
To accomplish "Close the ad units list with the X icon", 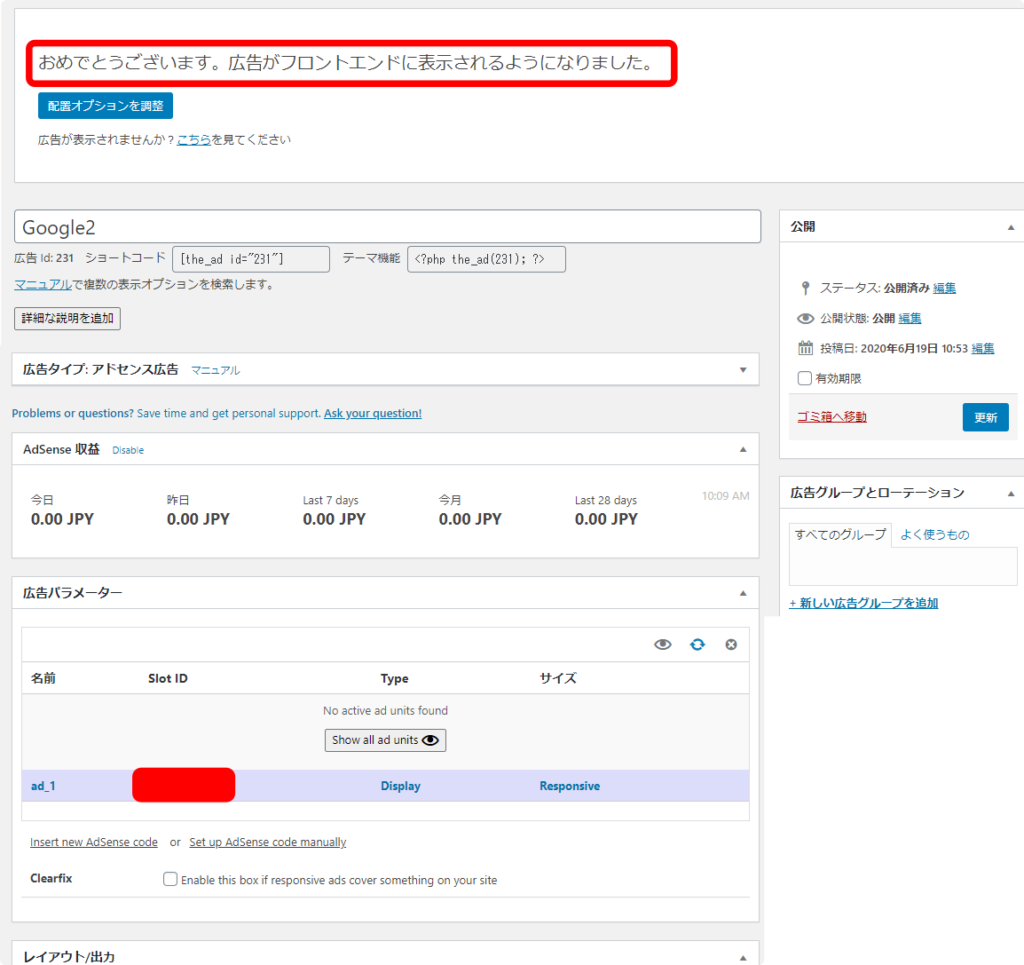I will click(x=731, y=644).
